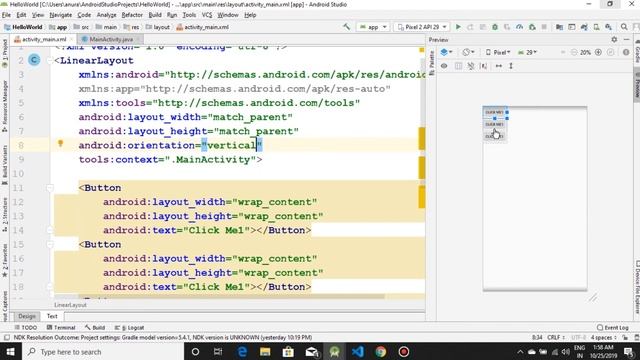This screenshot has width=640, height=360.
Task: Open the TODO tool window
Action: tap(26, 327)
